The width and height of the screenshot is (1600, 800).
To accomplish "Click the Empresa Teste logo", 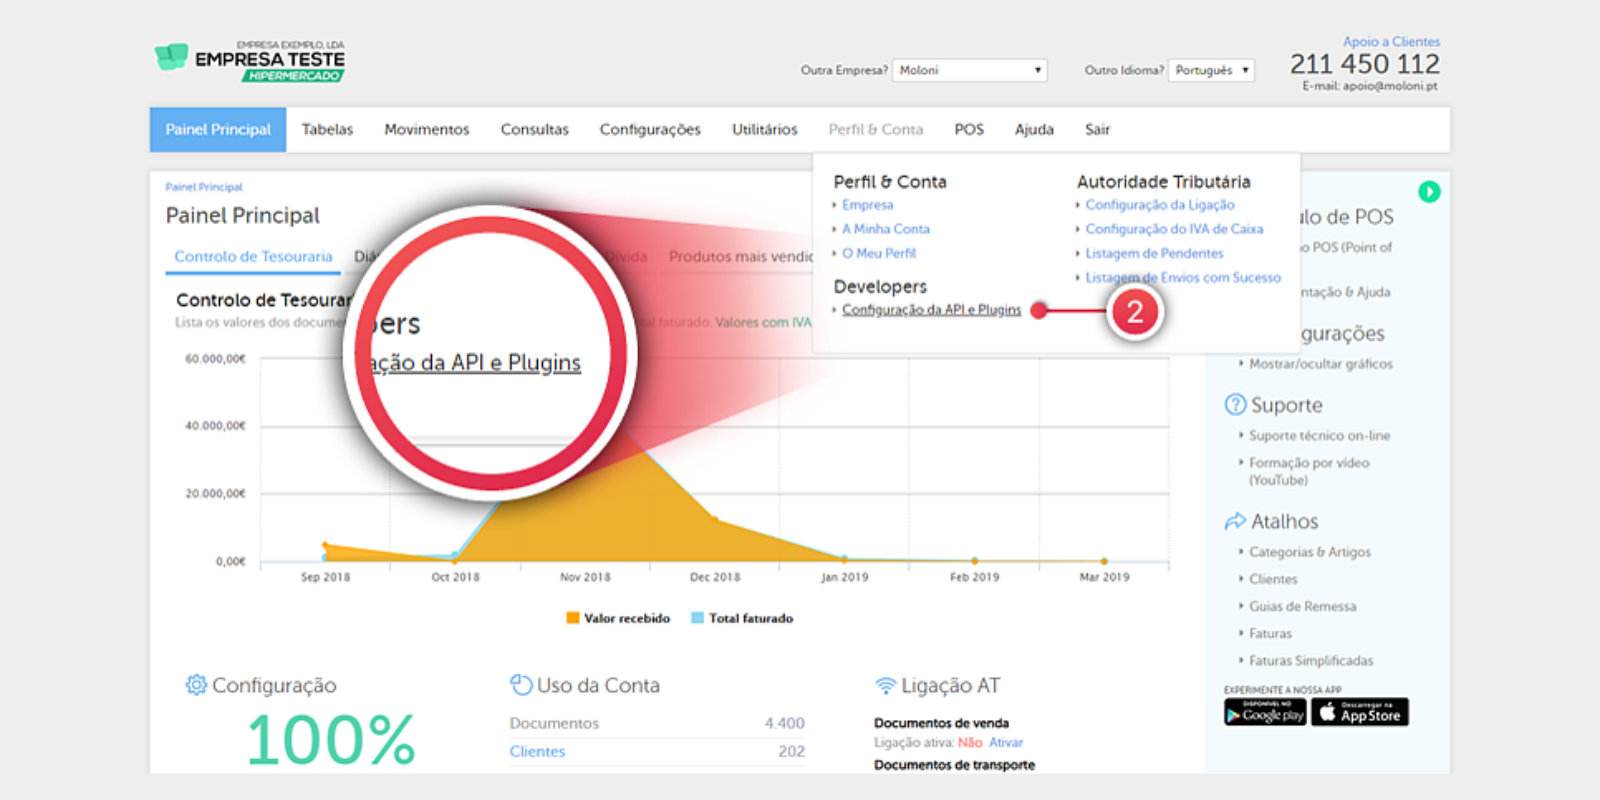I will click(250, 61).
